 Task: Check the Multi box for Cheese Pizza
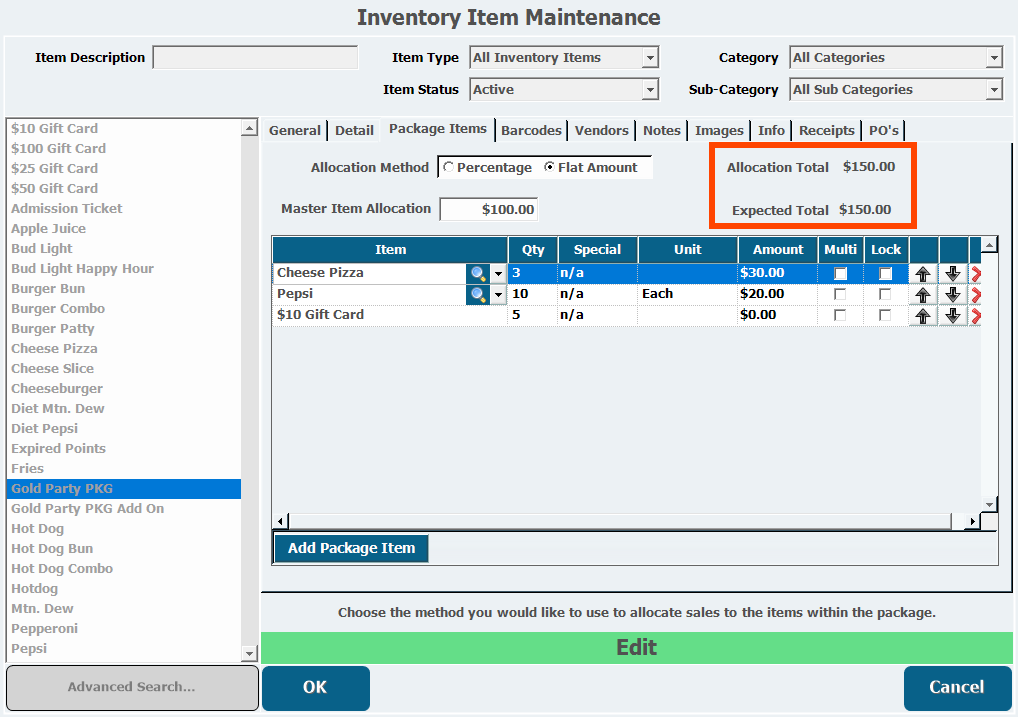(840, 273)
